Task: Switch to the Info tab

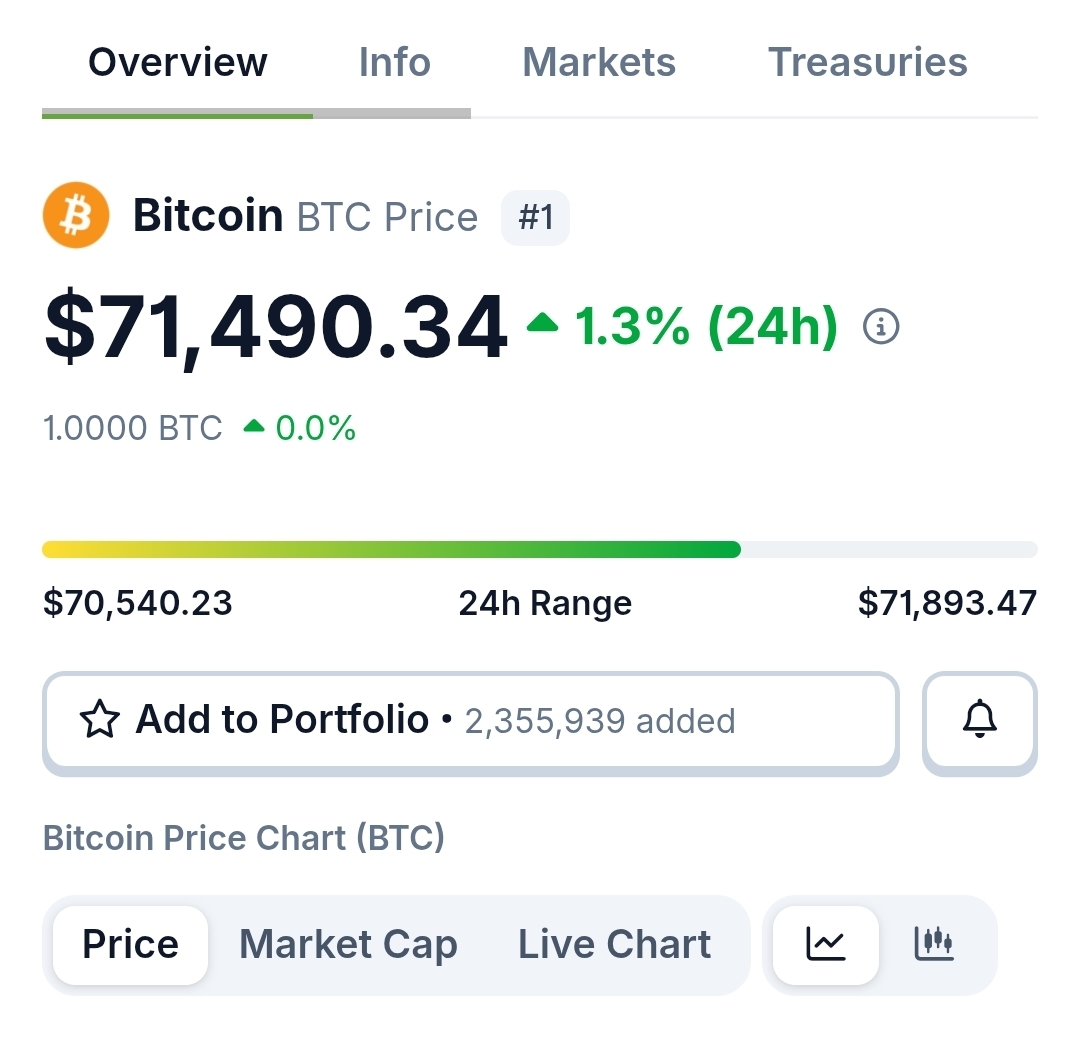Action: point(394,63)
